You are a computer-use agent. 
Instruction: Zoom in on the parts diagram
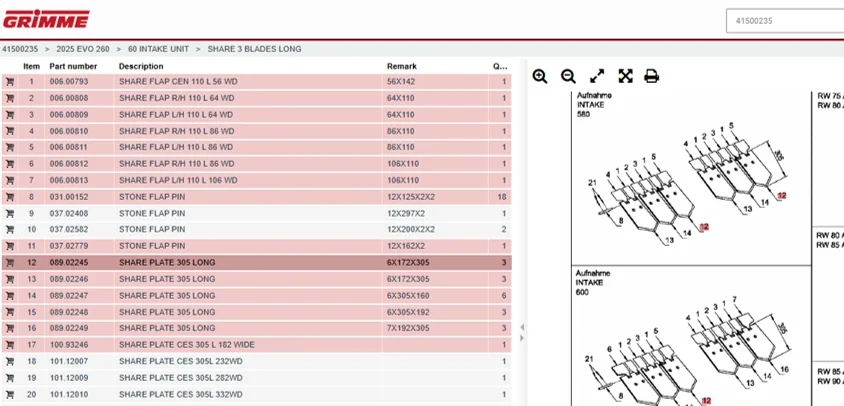540,76
